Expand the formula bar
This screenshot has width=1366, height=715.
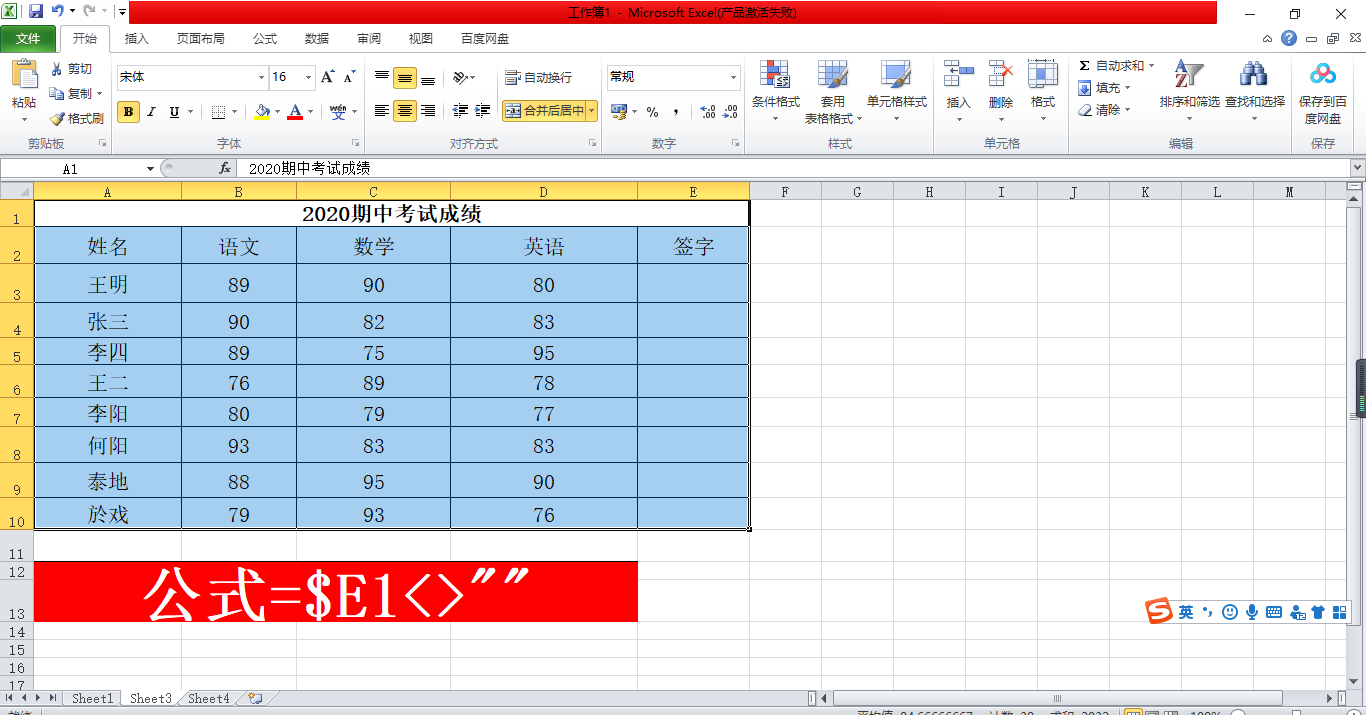point(1357,169)
